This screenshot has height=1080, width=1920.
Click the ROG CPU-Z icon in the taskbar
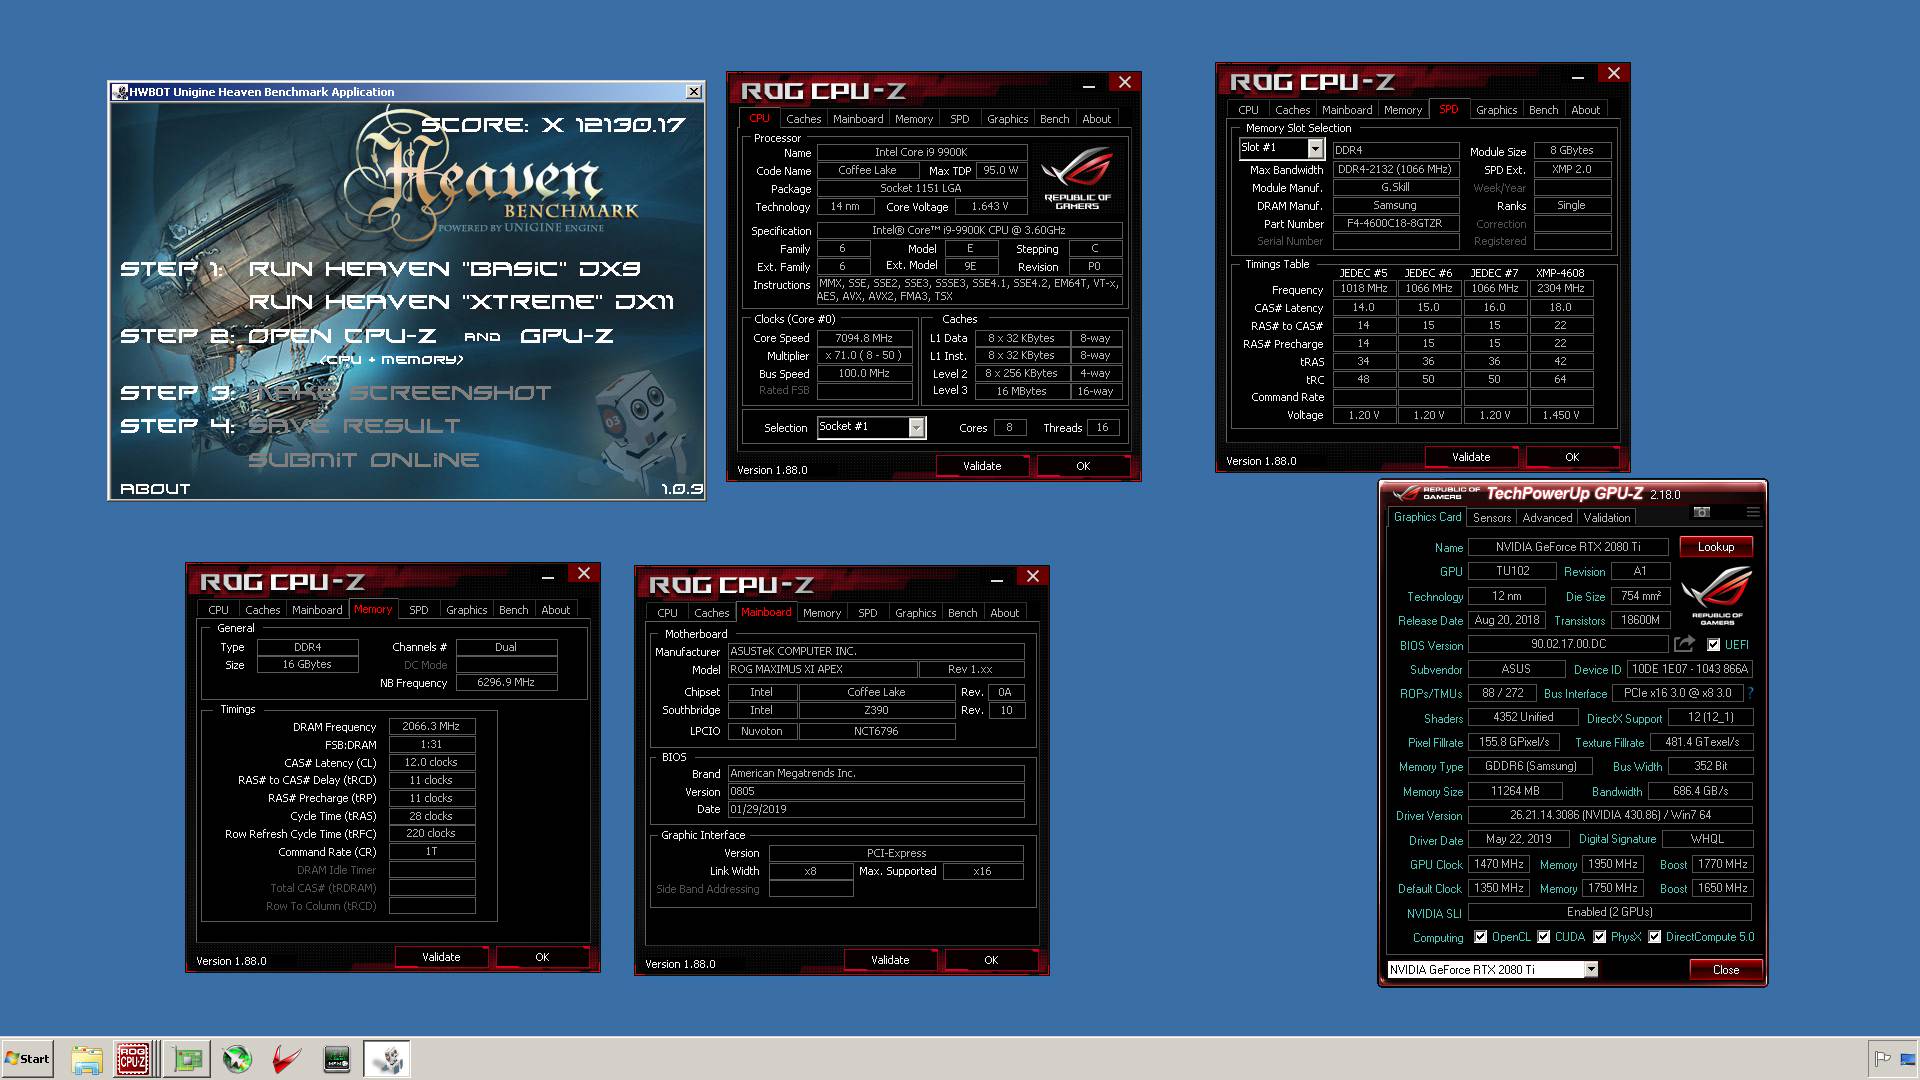(133, 1059)
